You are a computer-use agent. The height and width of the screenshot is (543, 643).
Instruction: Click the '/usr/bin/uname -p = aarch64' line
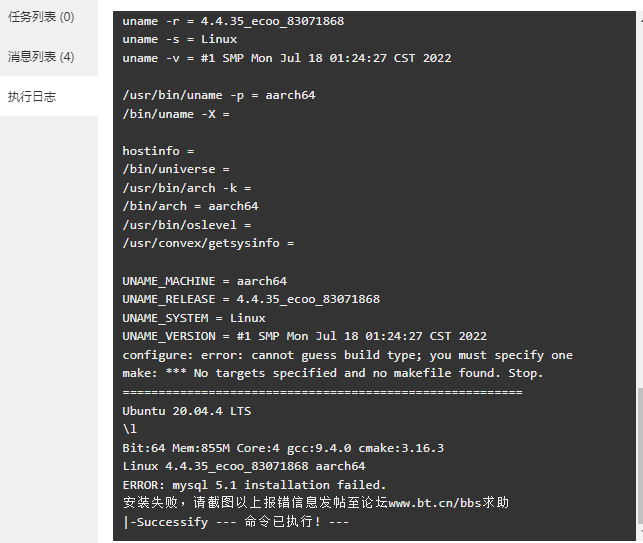[219, 95]
